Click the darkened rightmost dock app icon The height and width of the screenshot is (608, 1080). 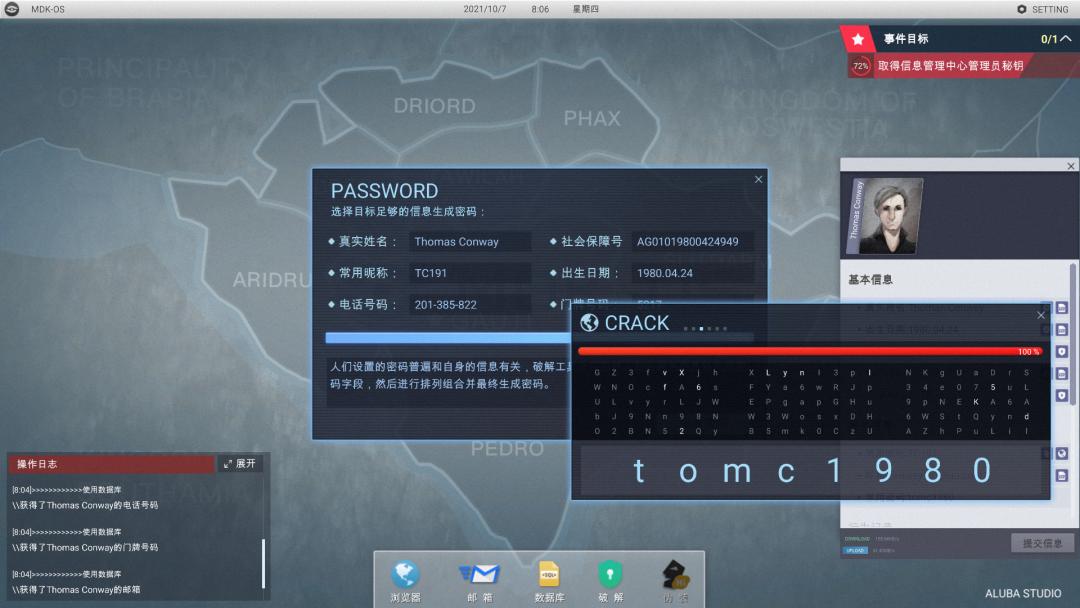[x=676, y=578]
